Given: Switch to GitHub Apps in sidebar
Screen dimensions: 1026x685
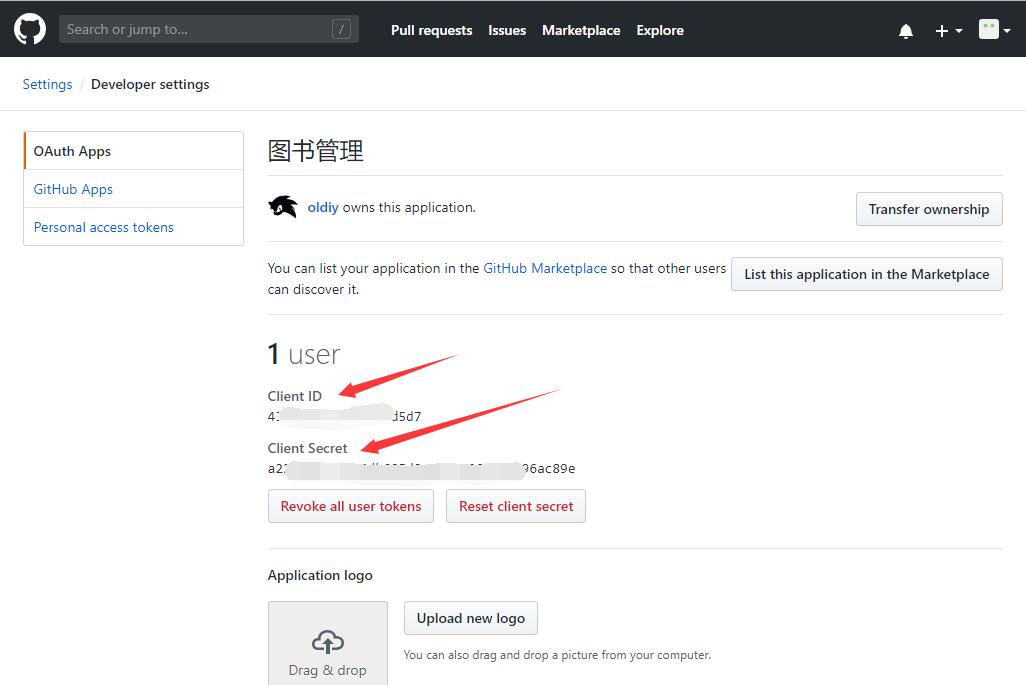Looking at the screenshot, I should 74,189.
